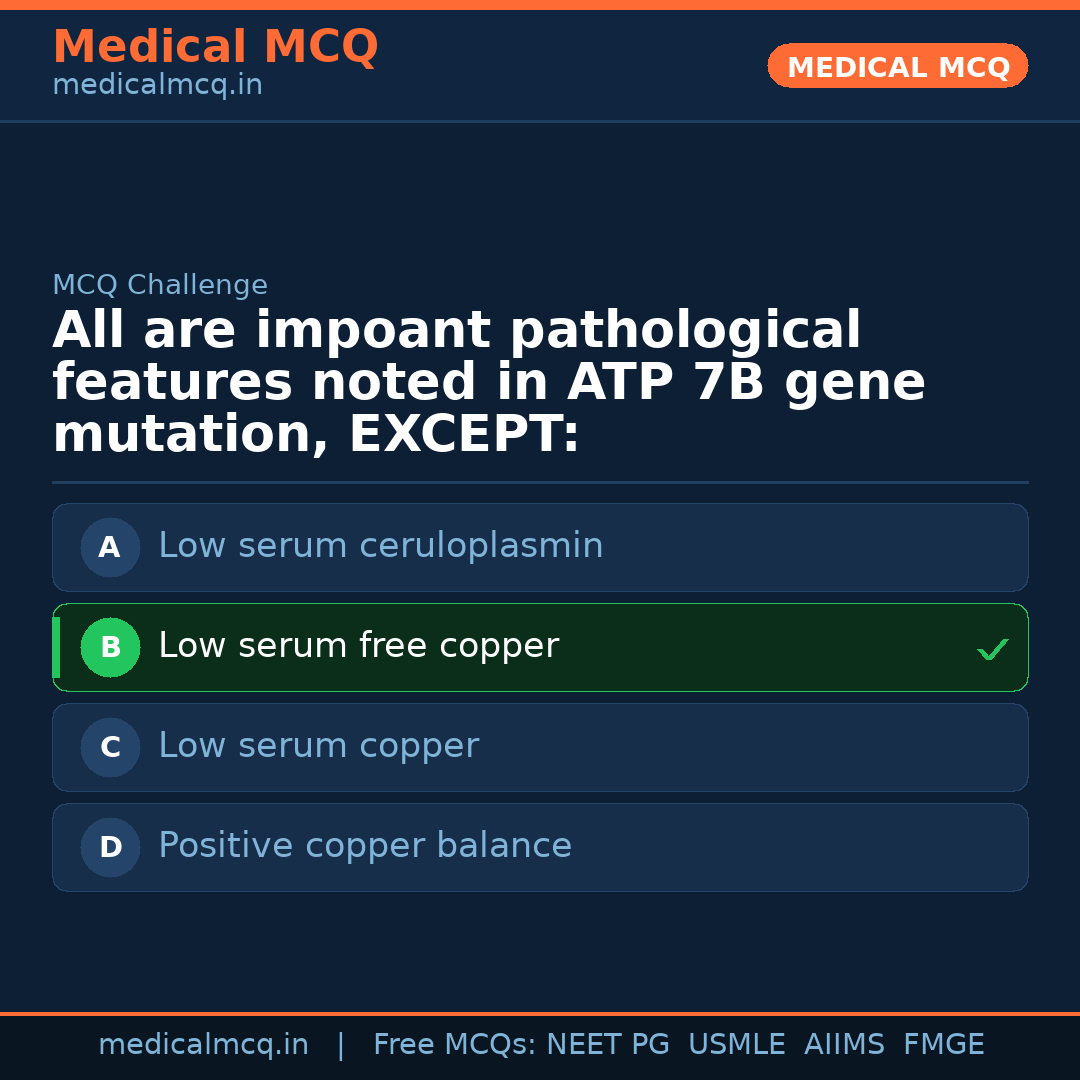Click the AIIMS footer text
The width and height of the screenshot is (1080, 1080).
coord(844,1045)
